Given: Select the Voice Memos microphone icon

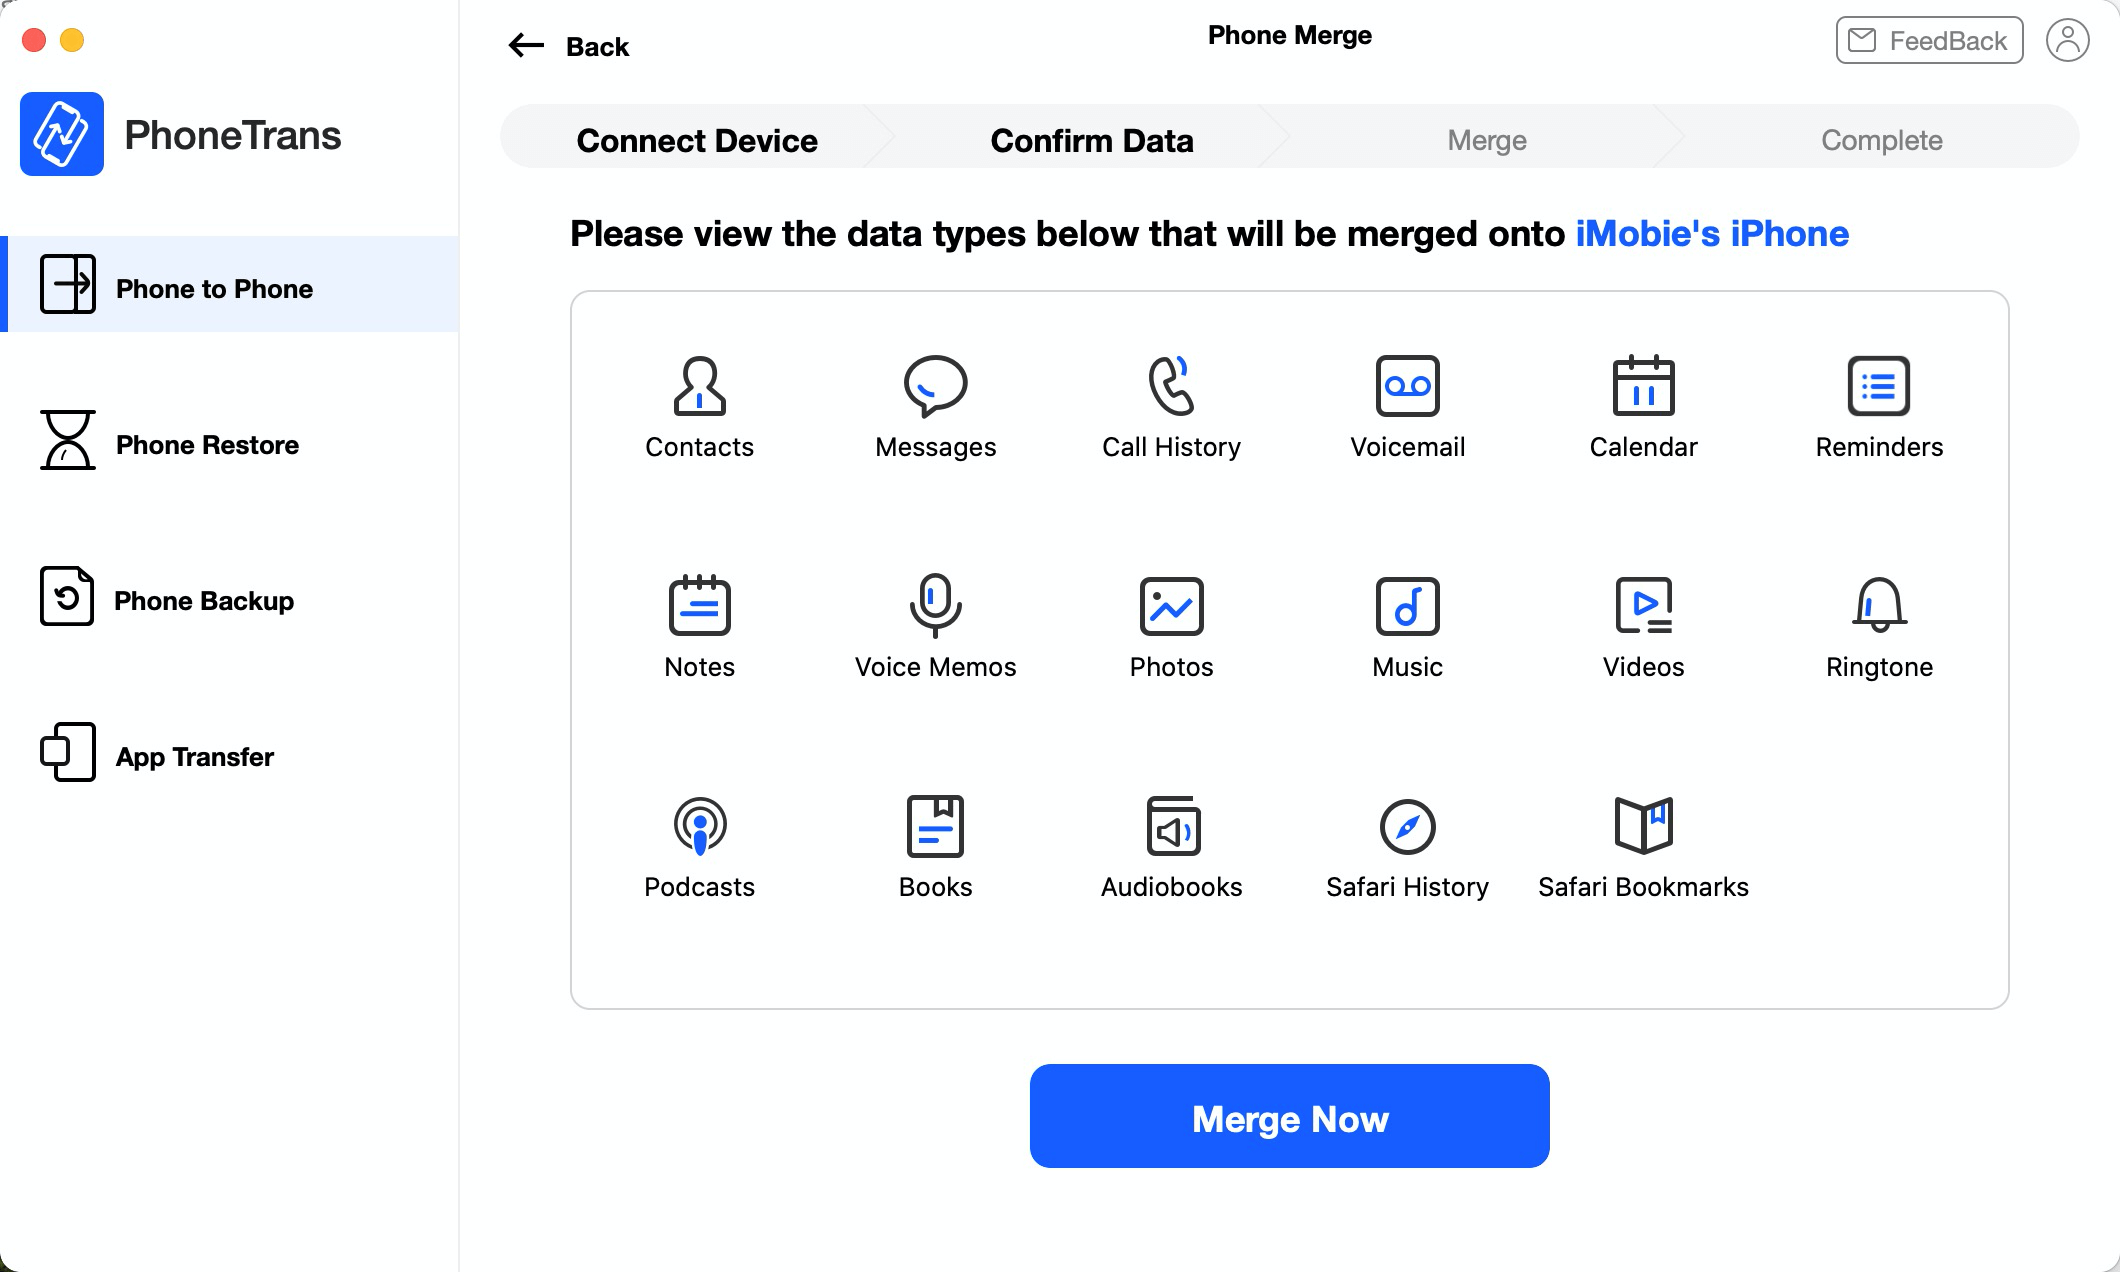Looking at the screenshot, I should (935, 606).
